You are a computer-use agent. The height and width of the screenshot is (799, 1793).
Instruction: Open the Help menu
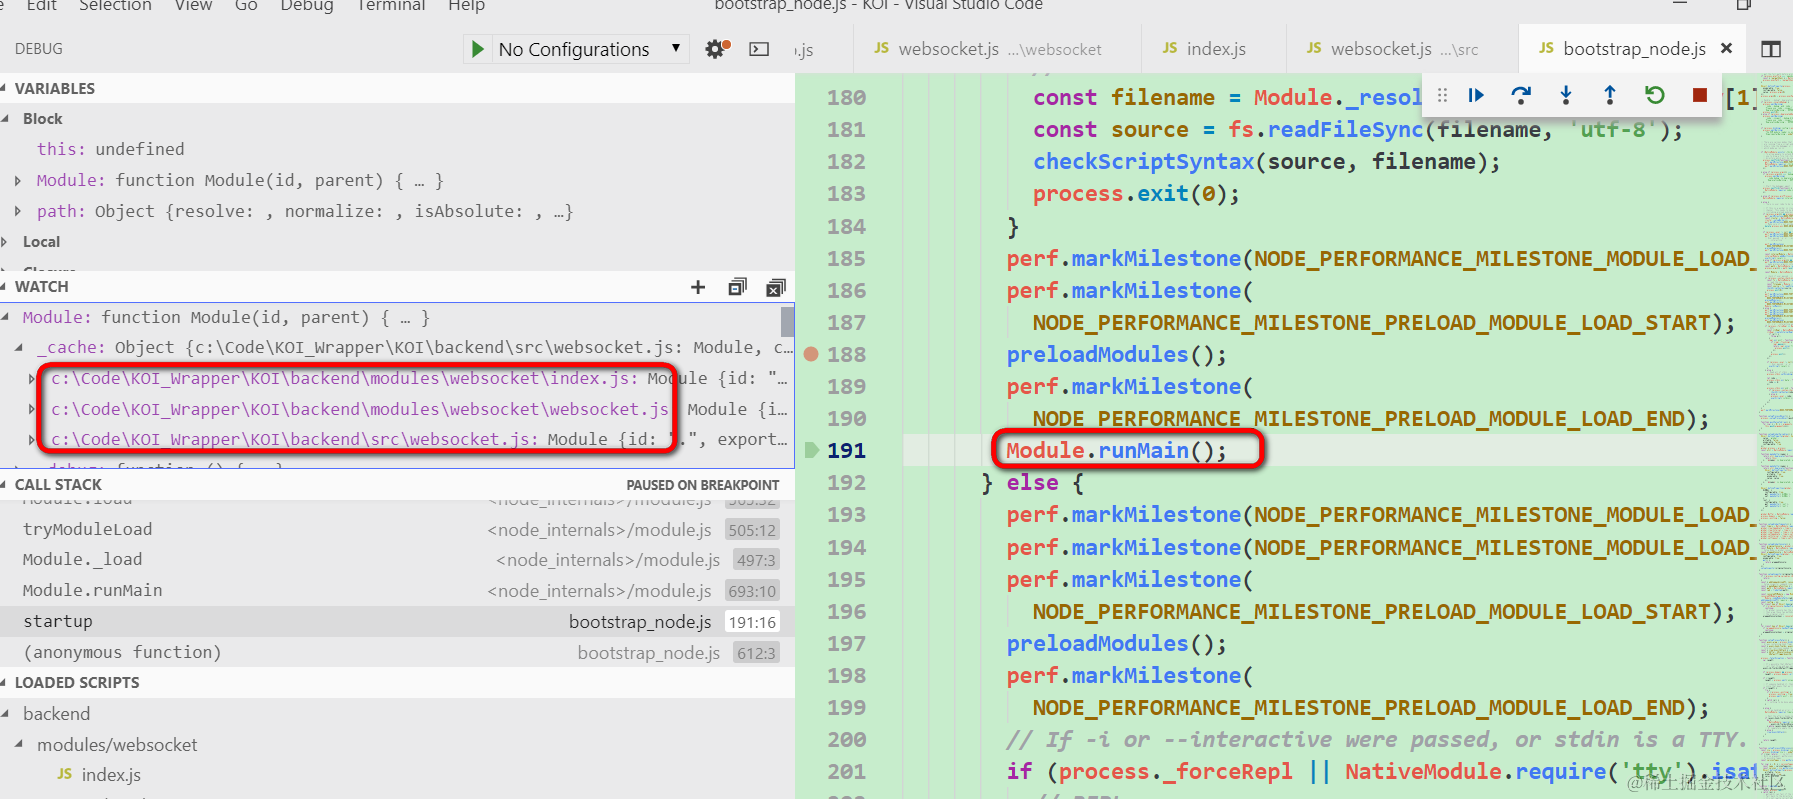point(466,6)
